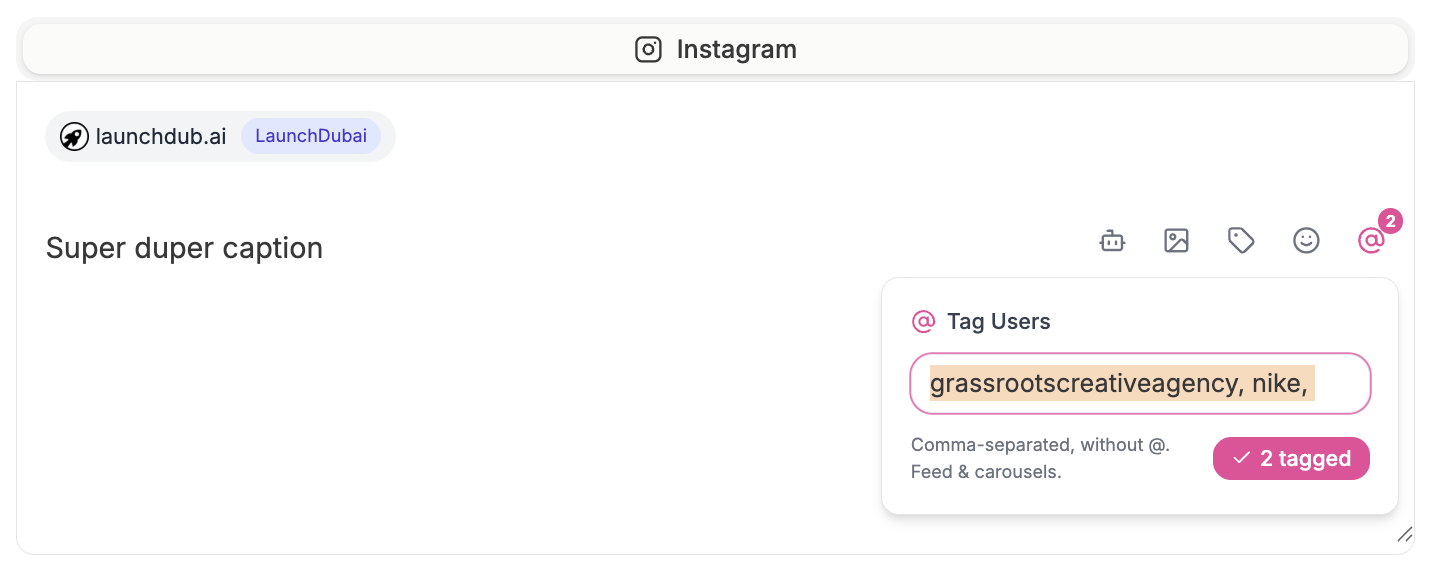
Task: Click the launchdub.ai account name
Action: [160, 136]
